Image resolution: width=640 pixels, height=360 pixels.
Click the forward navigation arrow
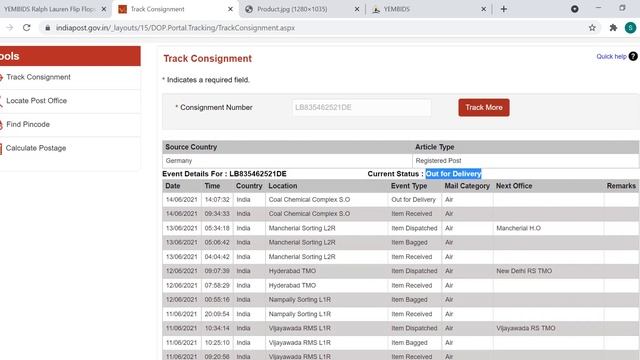[x=10, y=28]
